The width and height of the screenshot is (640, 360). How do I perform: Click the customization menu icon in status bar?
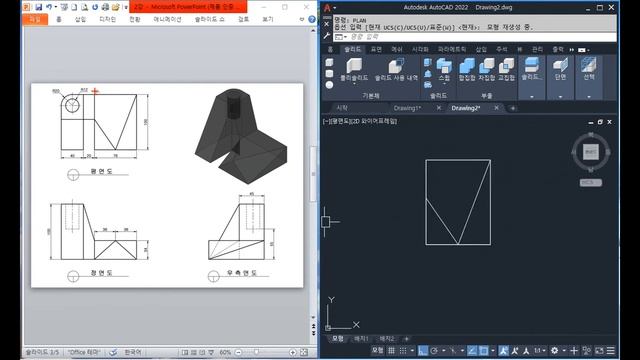(611, 351)
